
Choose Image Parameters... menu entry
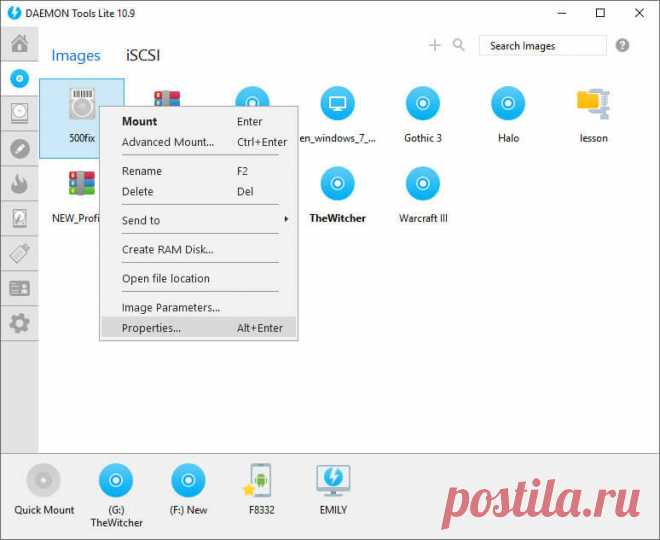(x=199, y=308)
